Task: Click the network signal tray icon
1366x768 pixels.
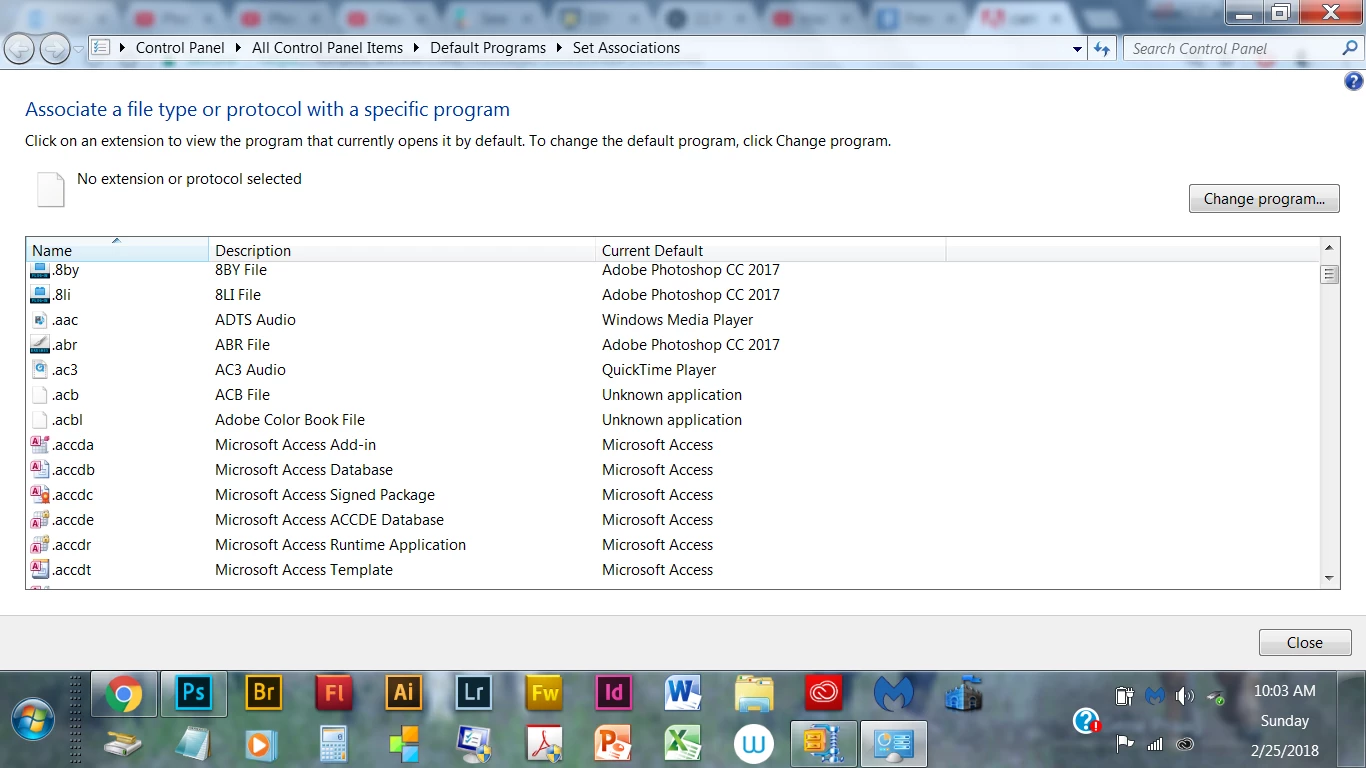Action: coord(1155,744)
